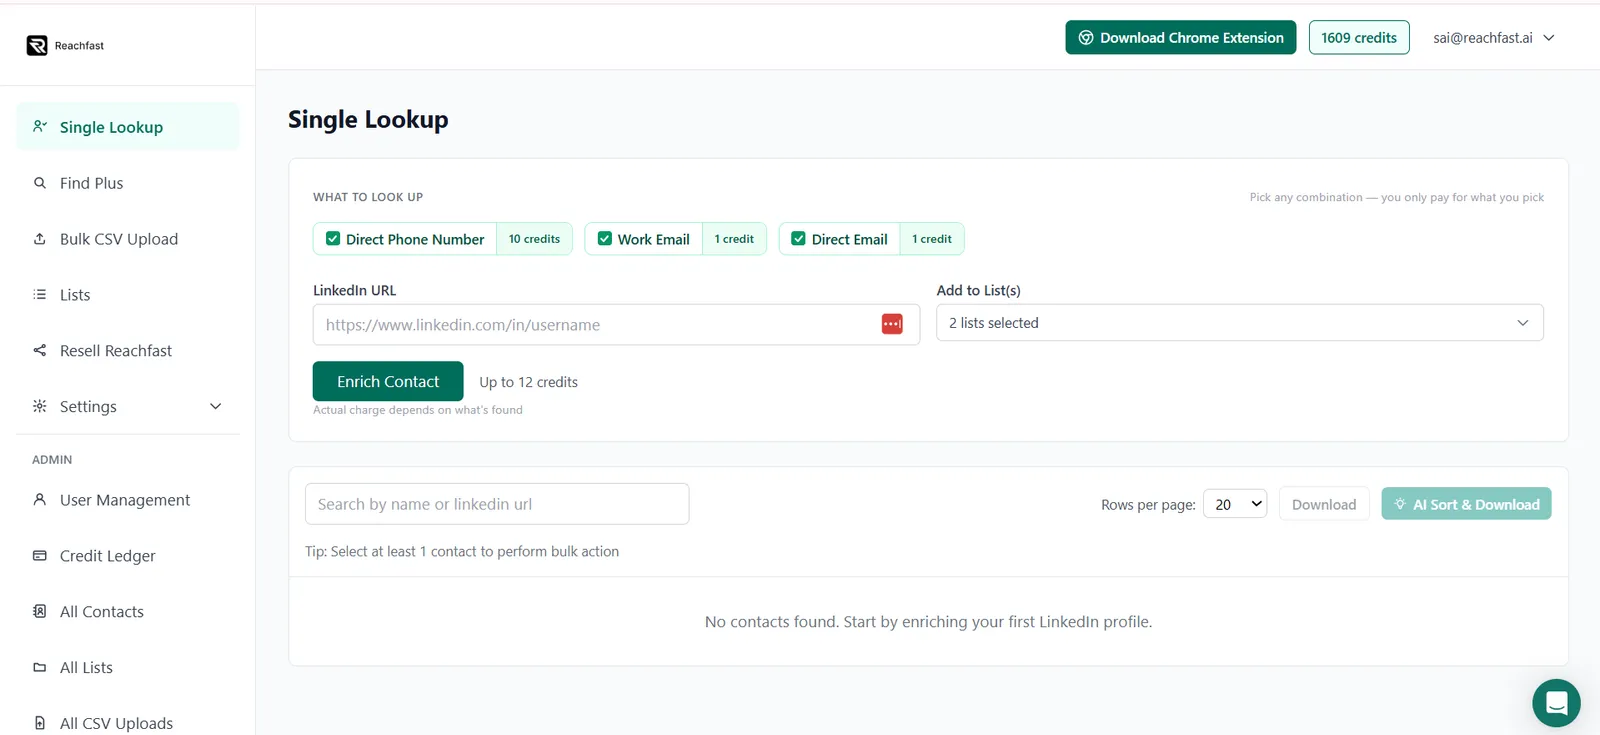Click the Chrome icon in the Download Extension button
Screen dimensions: 1600x735
pyautogui.click(x=1086, y=38)
